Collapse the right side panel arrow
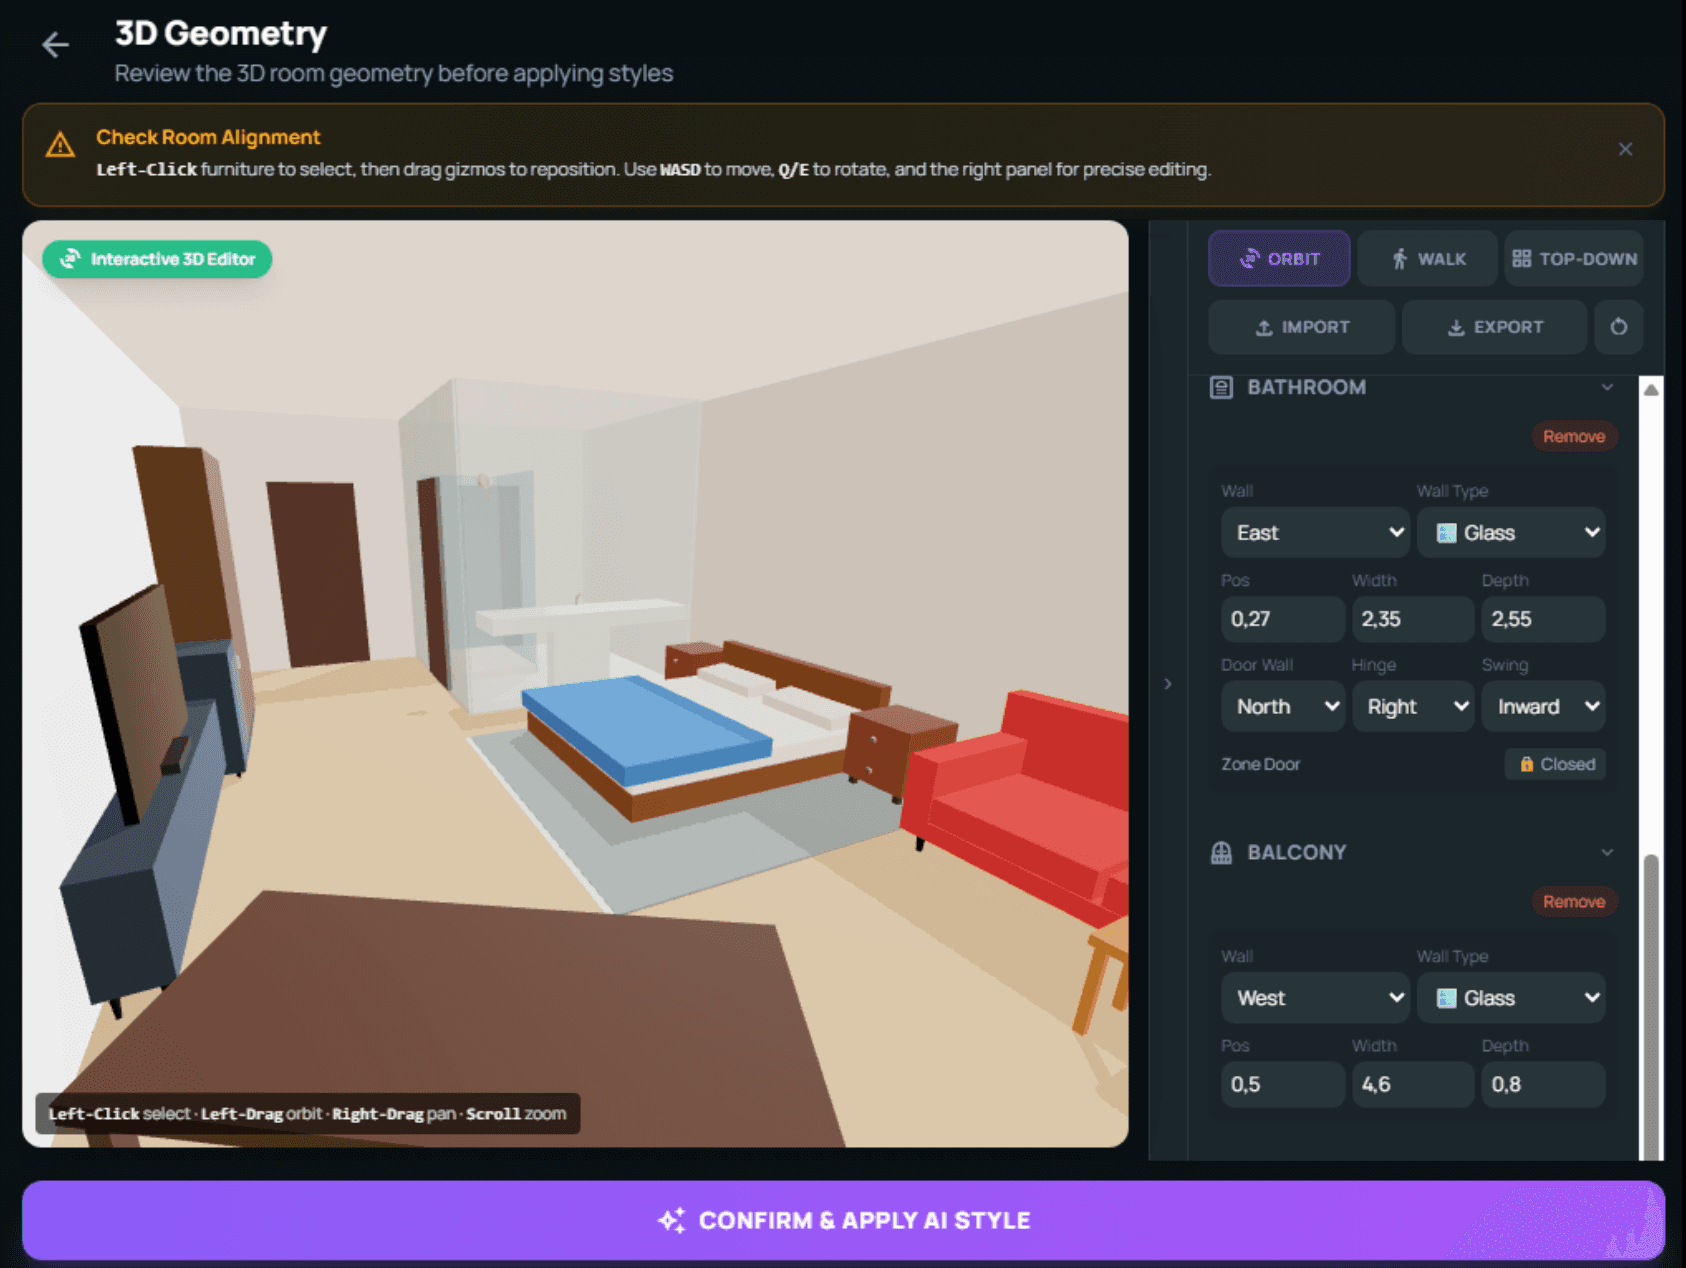The height and width of the screenshot is (1268, 1686). tap(1167, 684)
